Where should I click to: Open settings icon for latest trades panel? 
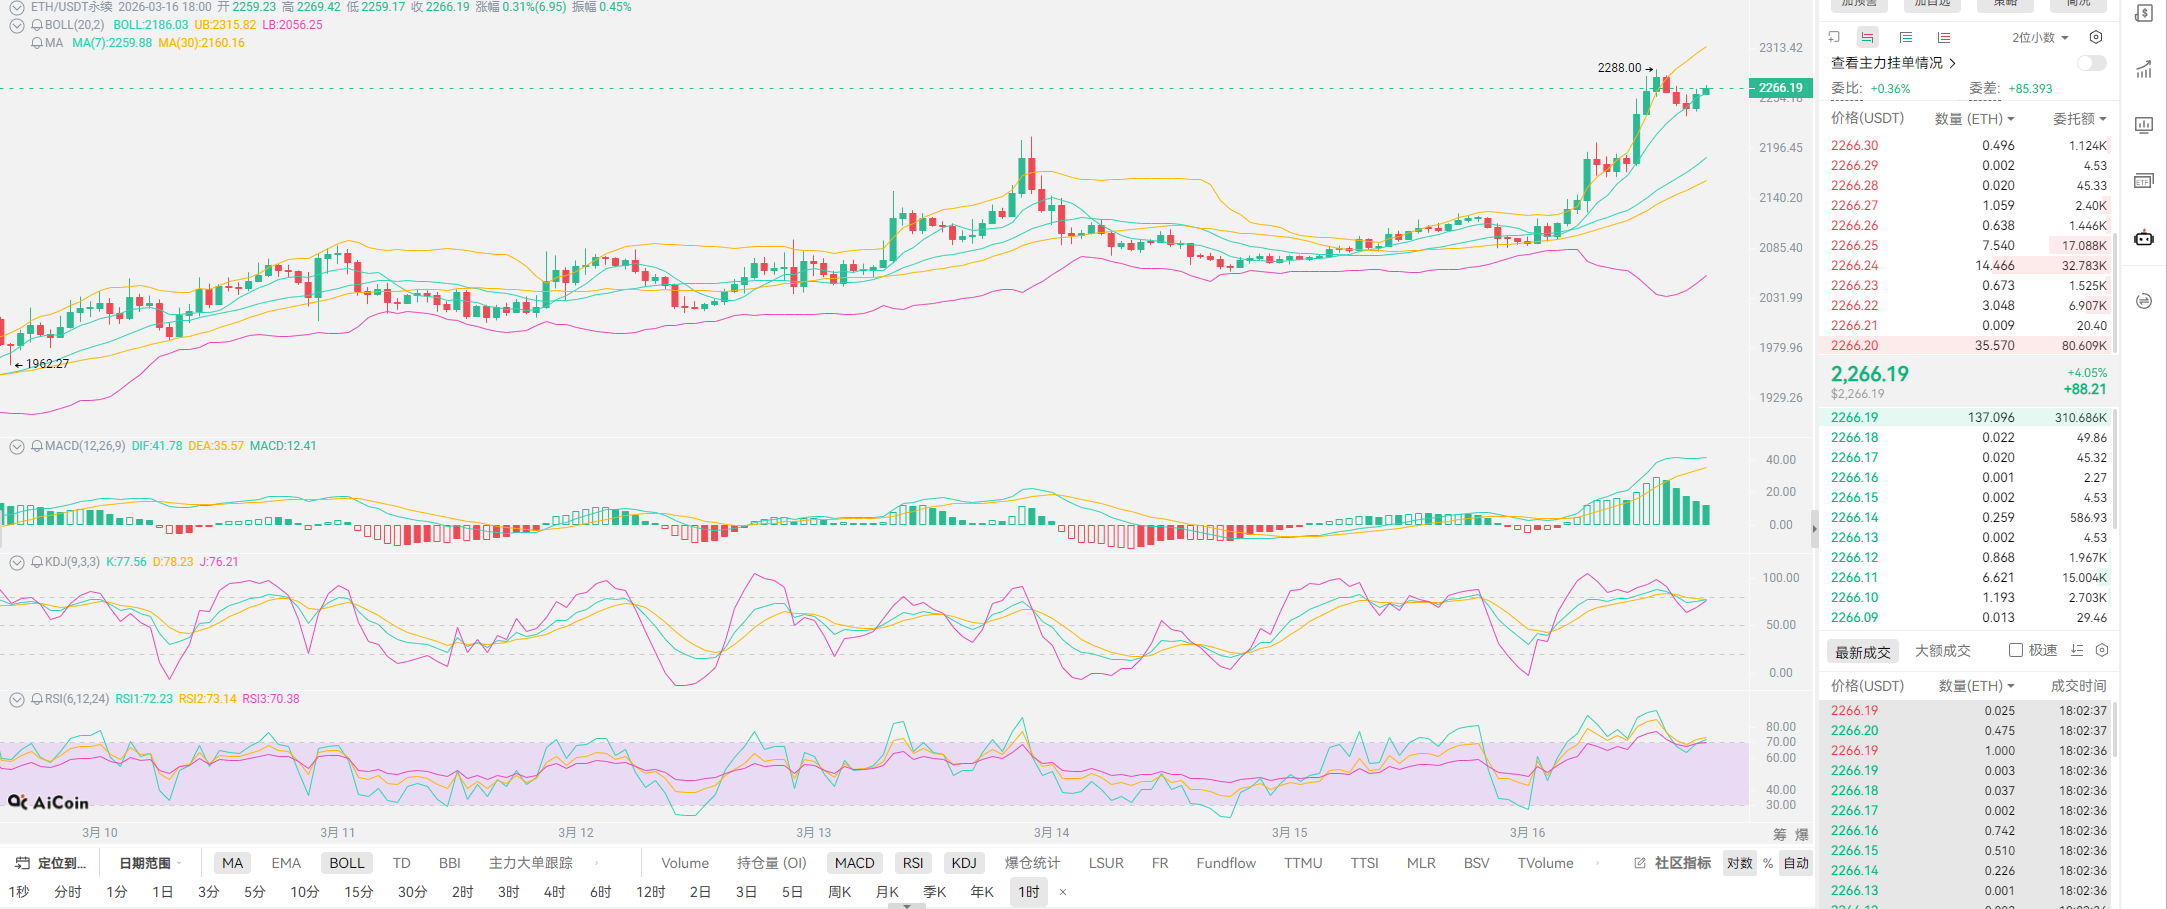2102,650
